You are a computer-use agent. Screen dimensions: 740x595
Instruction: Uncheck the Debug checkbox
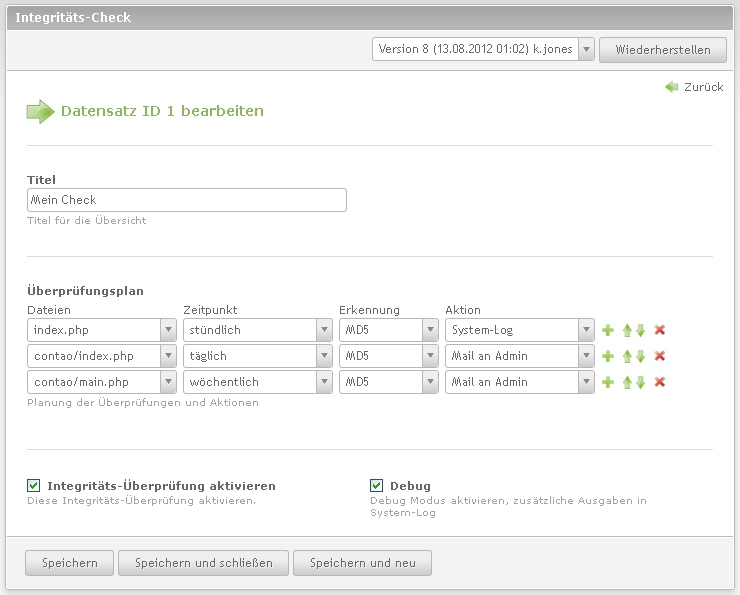pyautogui.click(x=377, y=486)
